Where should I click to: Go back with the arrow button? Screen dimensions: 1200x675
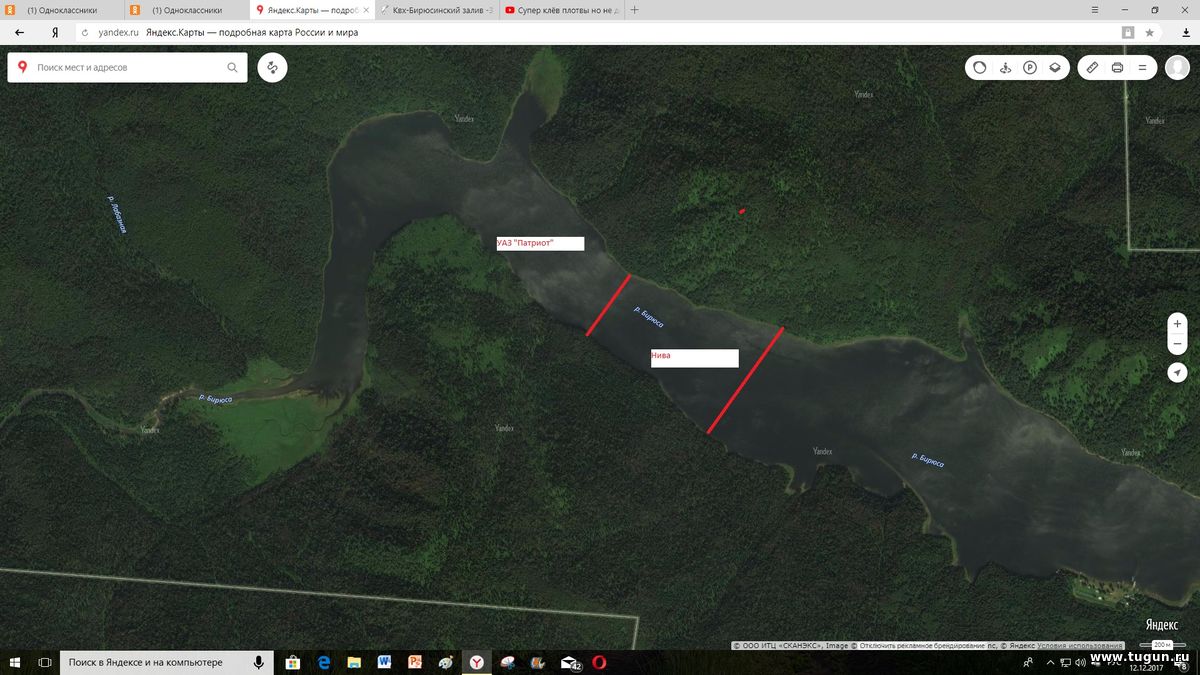19,32
